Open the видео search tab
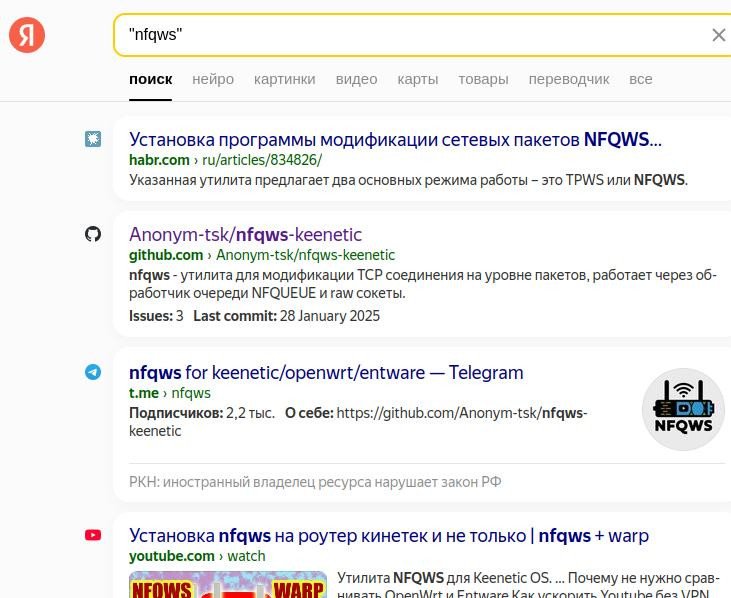This screenshot has width=731, height=598. tap(357, 79)
